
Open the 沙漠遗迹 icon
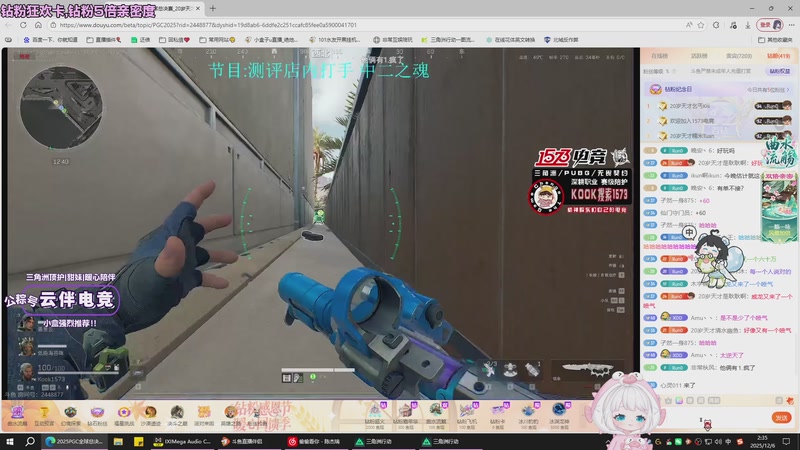coord(150,415)
